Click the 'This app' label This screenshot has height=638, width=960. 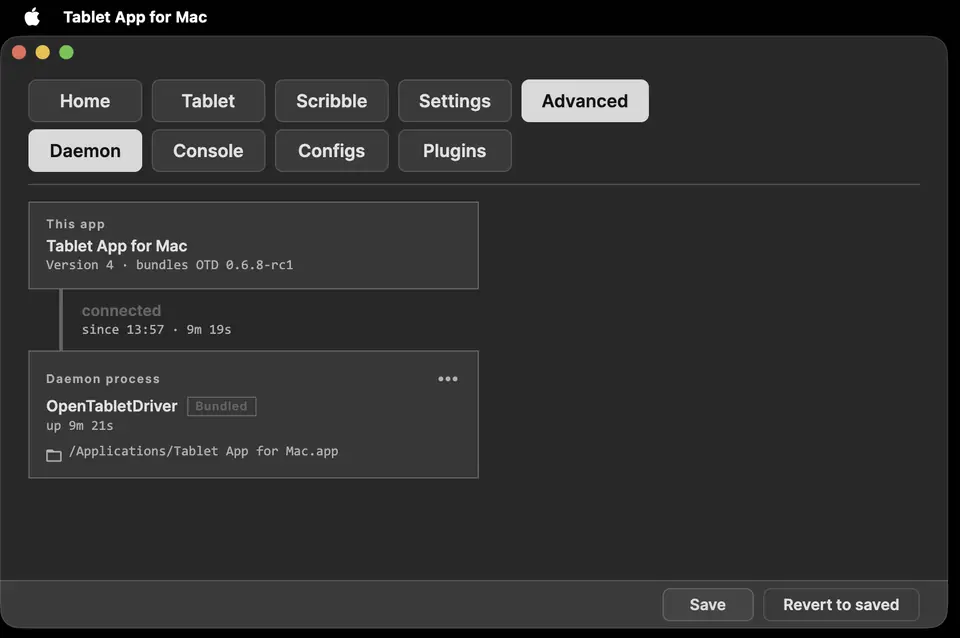tap(75, 224)
